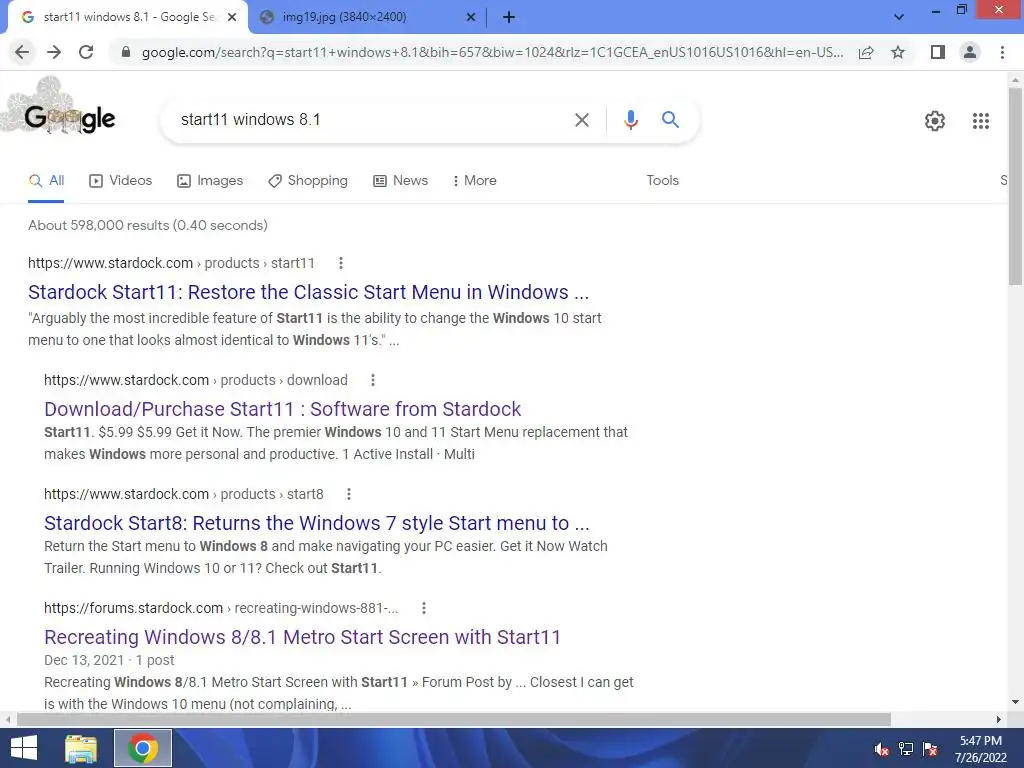
Task: Click the Google doodle logo
Action: [60, 108]
